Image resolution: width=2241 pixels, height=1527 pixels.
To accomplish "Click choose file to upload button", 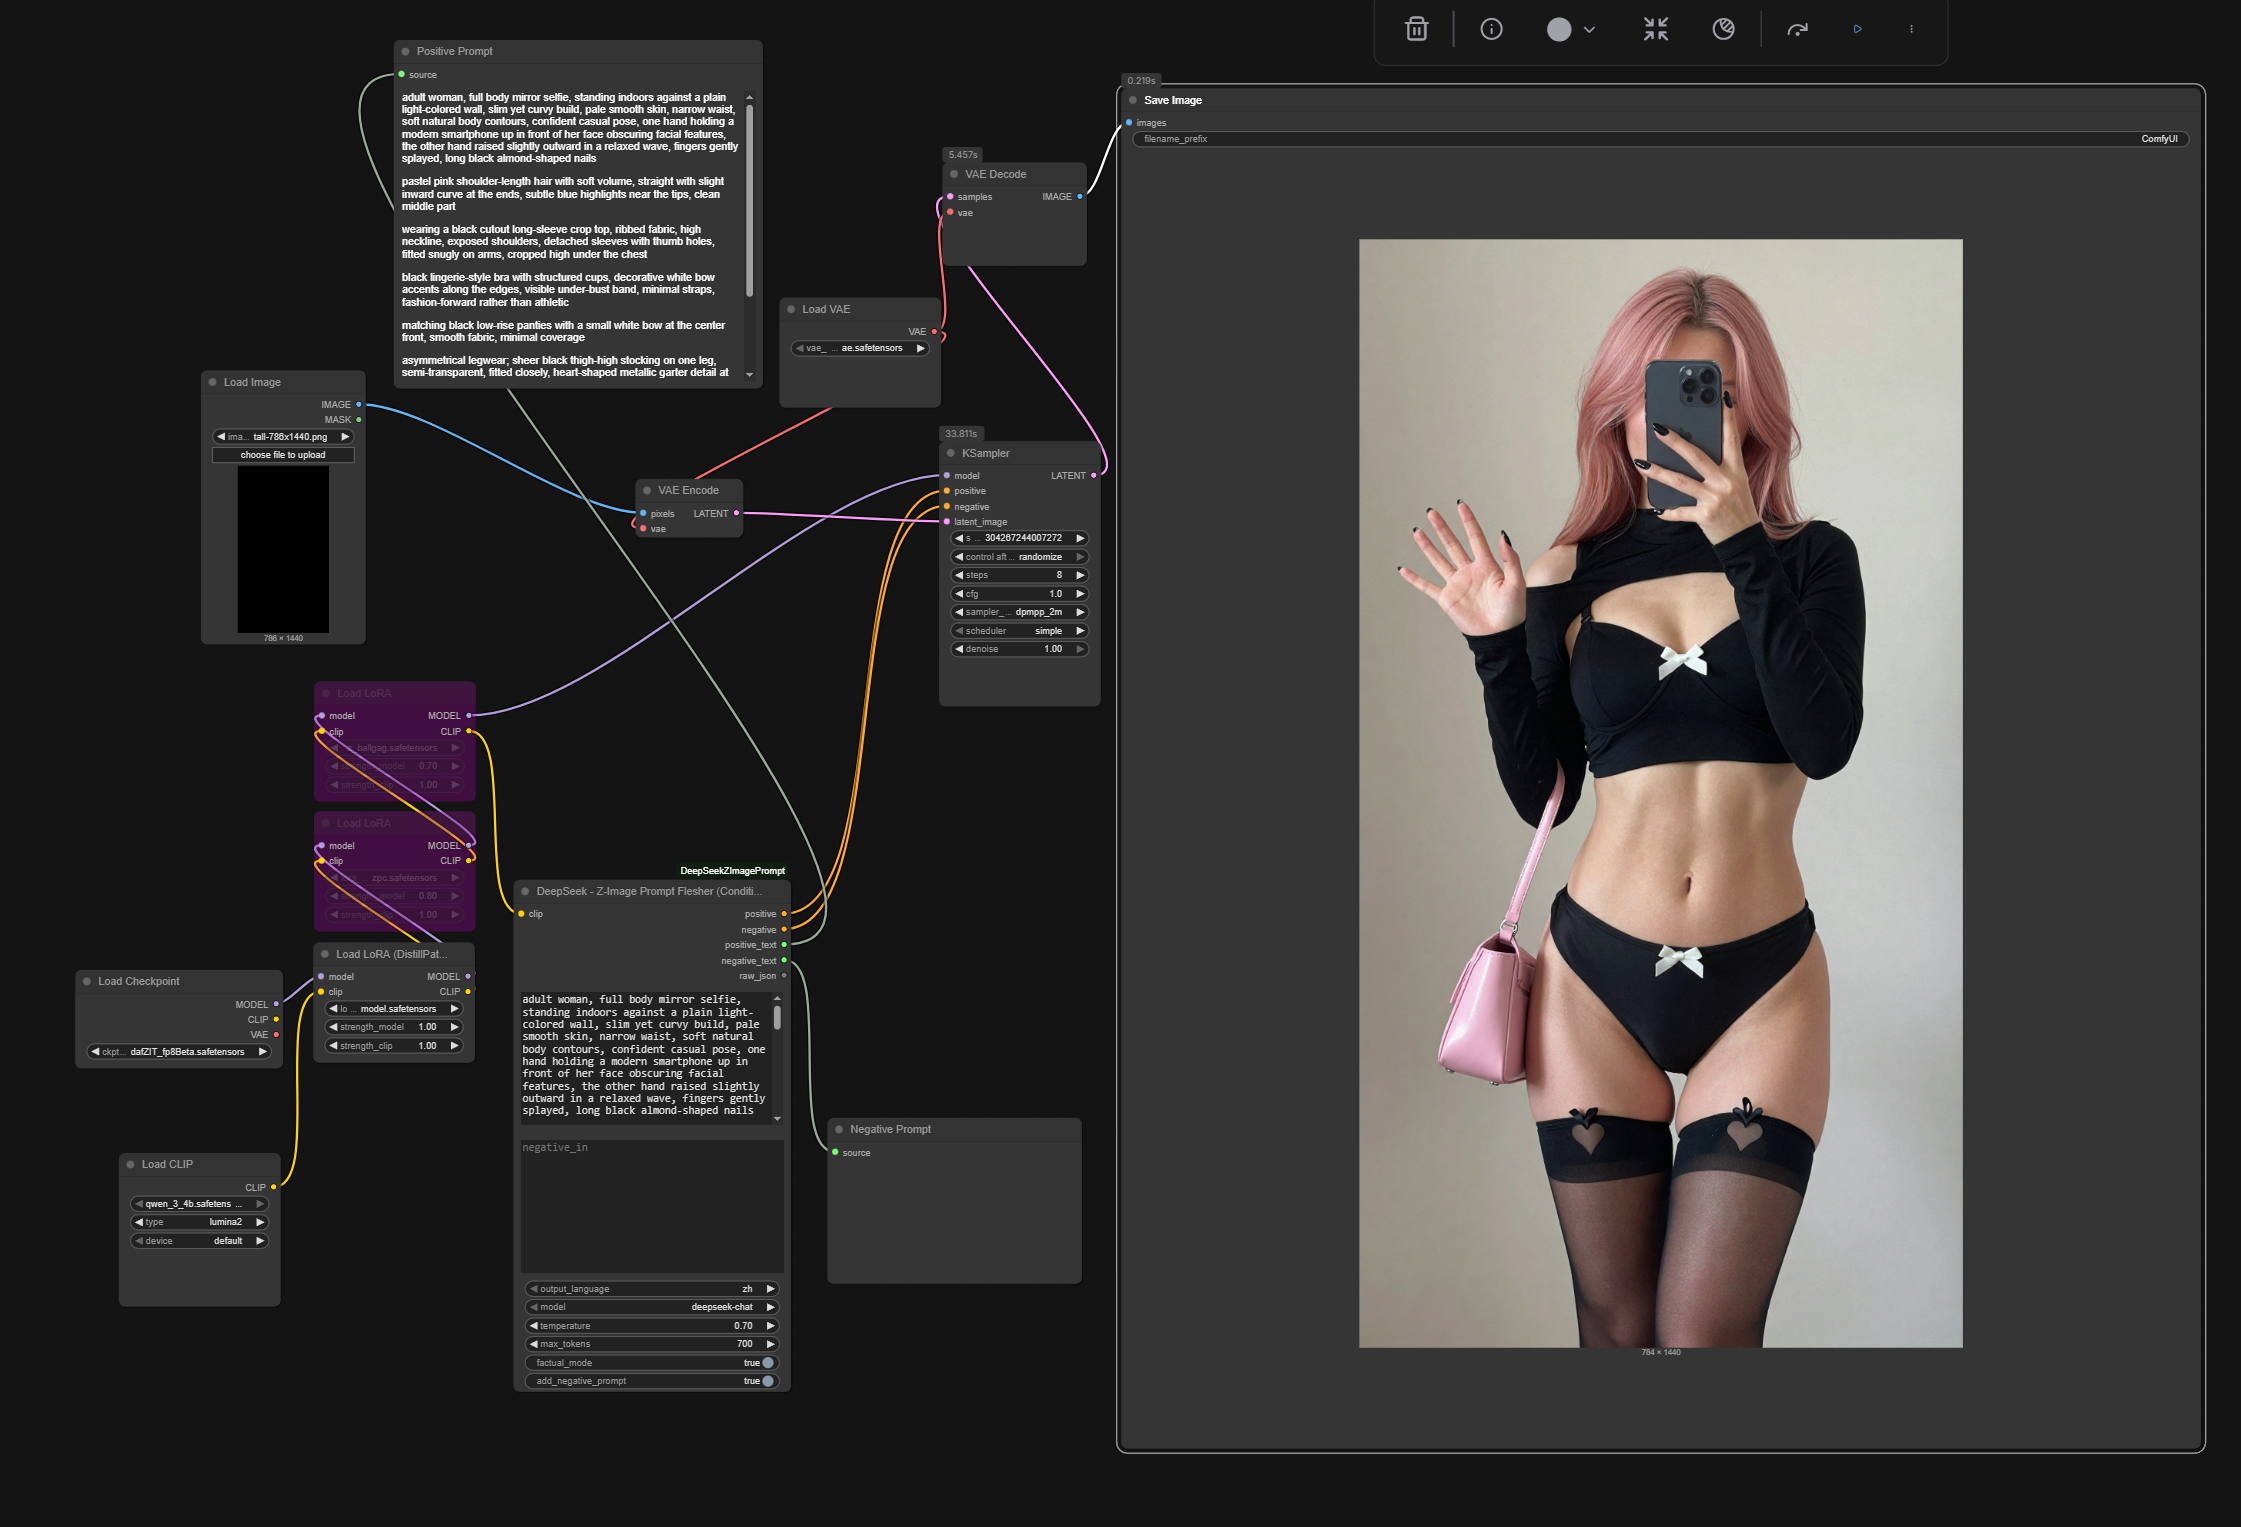I will click(x=283, y=455).
